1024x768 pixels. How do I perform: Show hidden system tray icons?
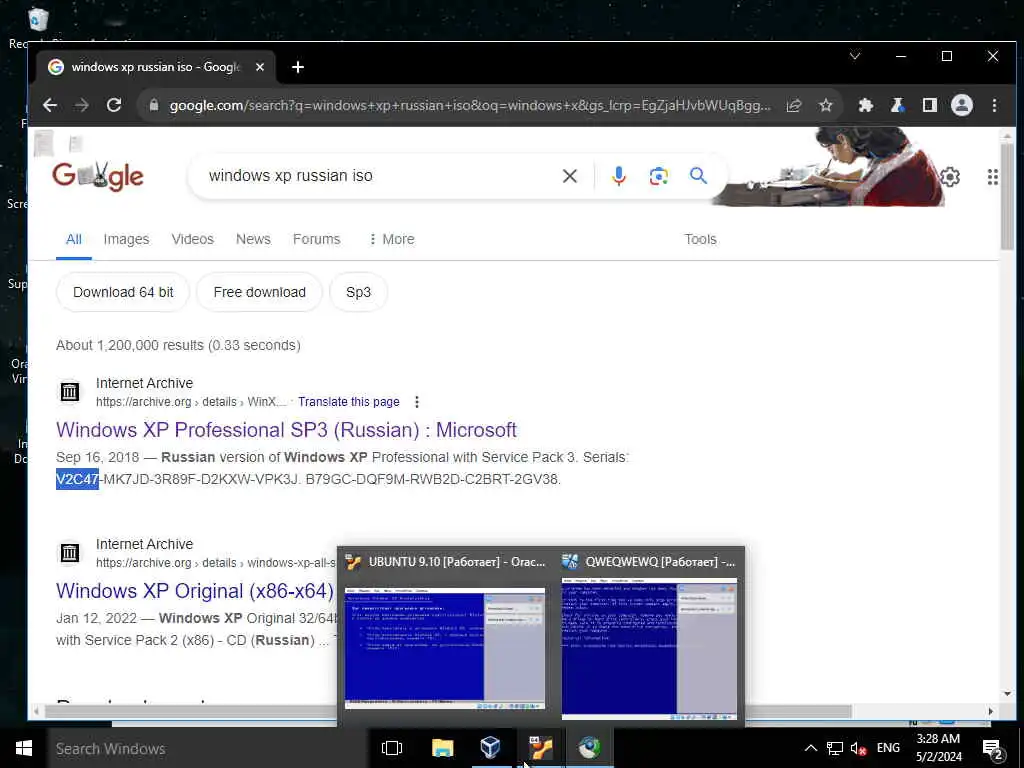tap(810, 748)
